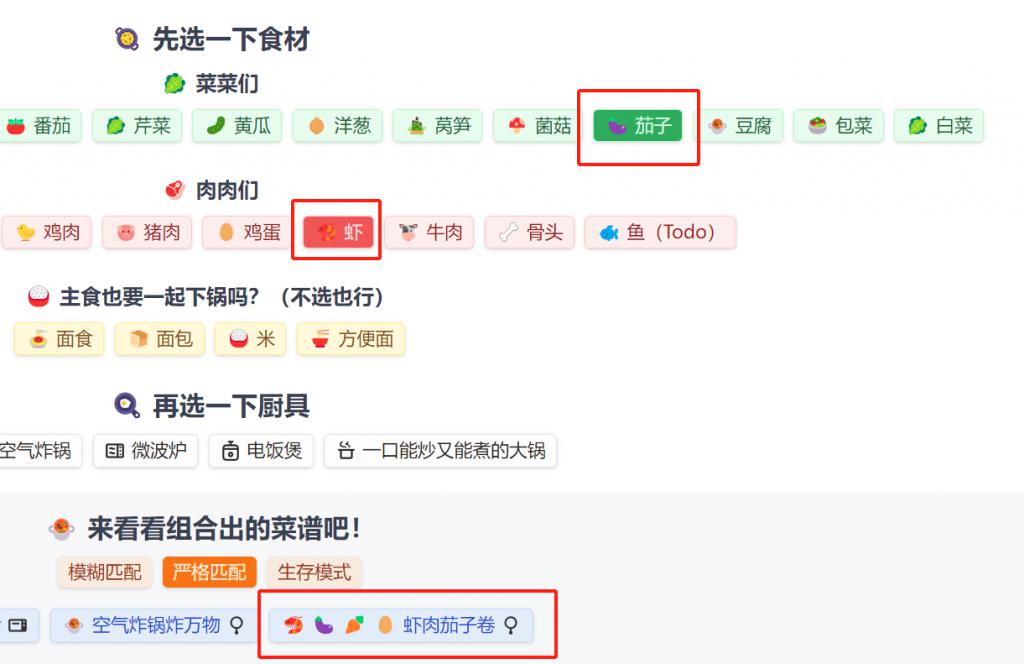Choose 黄瓜 cucumber from vegetables
Screen dimensions: 1024x664
(237, 125)
